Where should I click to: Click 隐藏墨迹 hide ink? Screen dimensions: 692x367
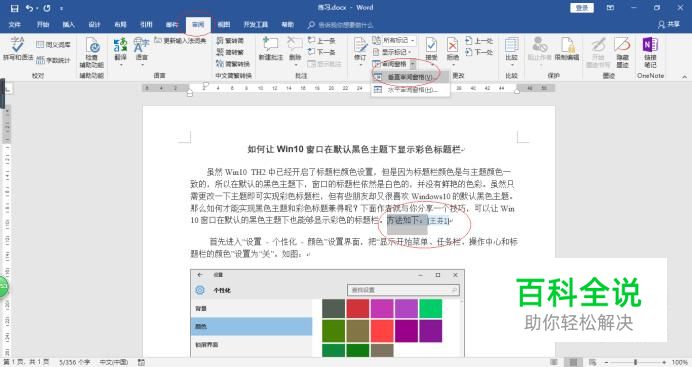click(x=622, y=52)
